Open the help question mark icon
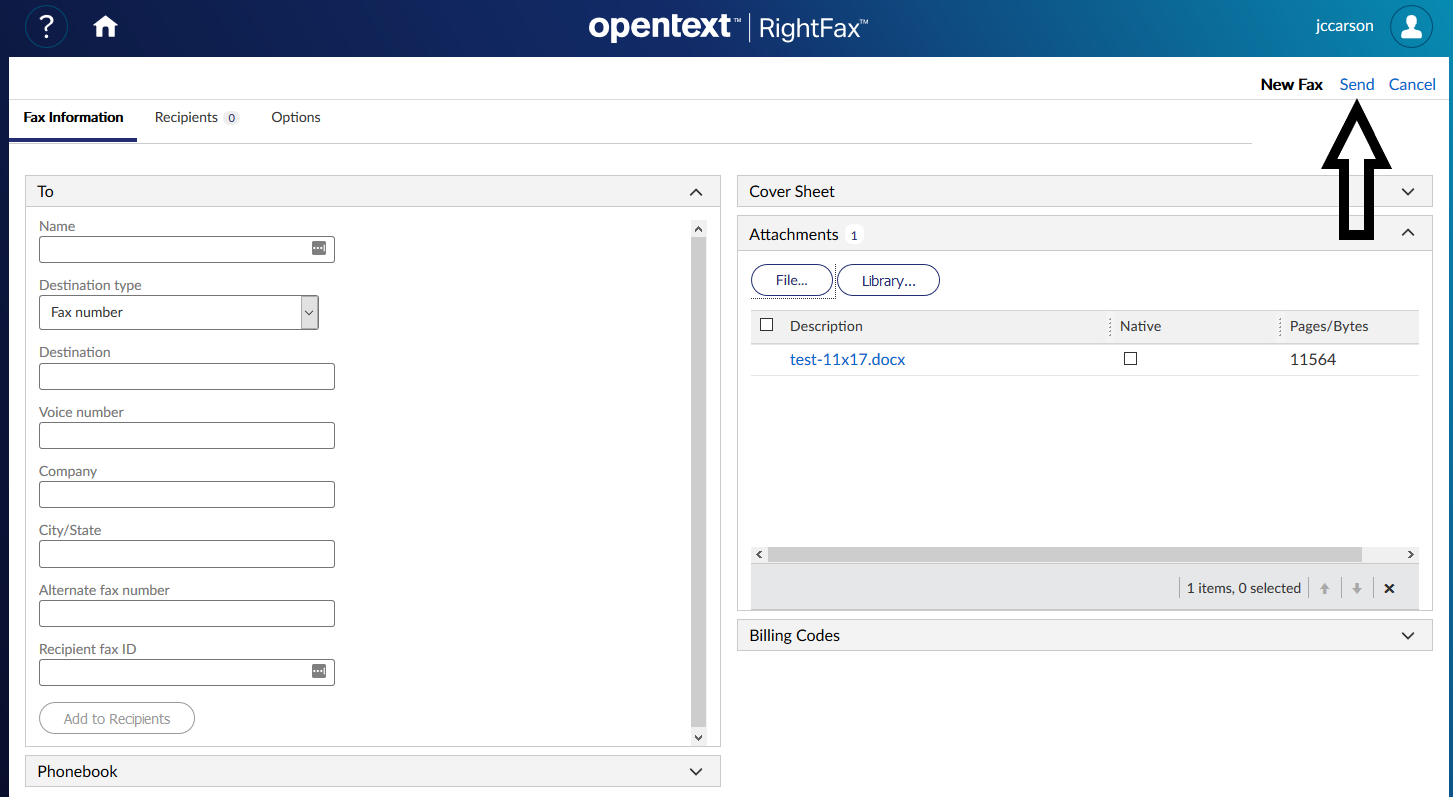Viewport: 1453px width, 797px height. pyautogui.click(x=46, y=27)
